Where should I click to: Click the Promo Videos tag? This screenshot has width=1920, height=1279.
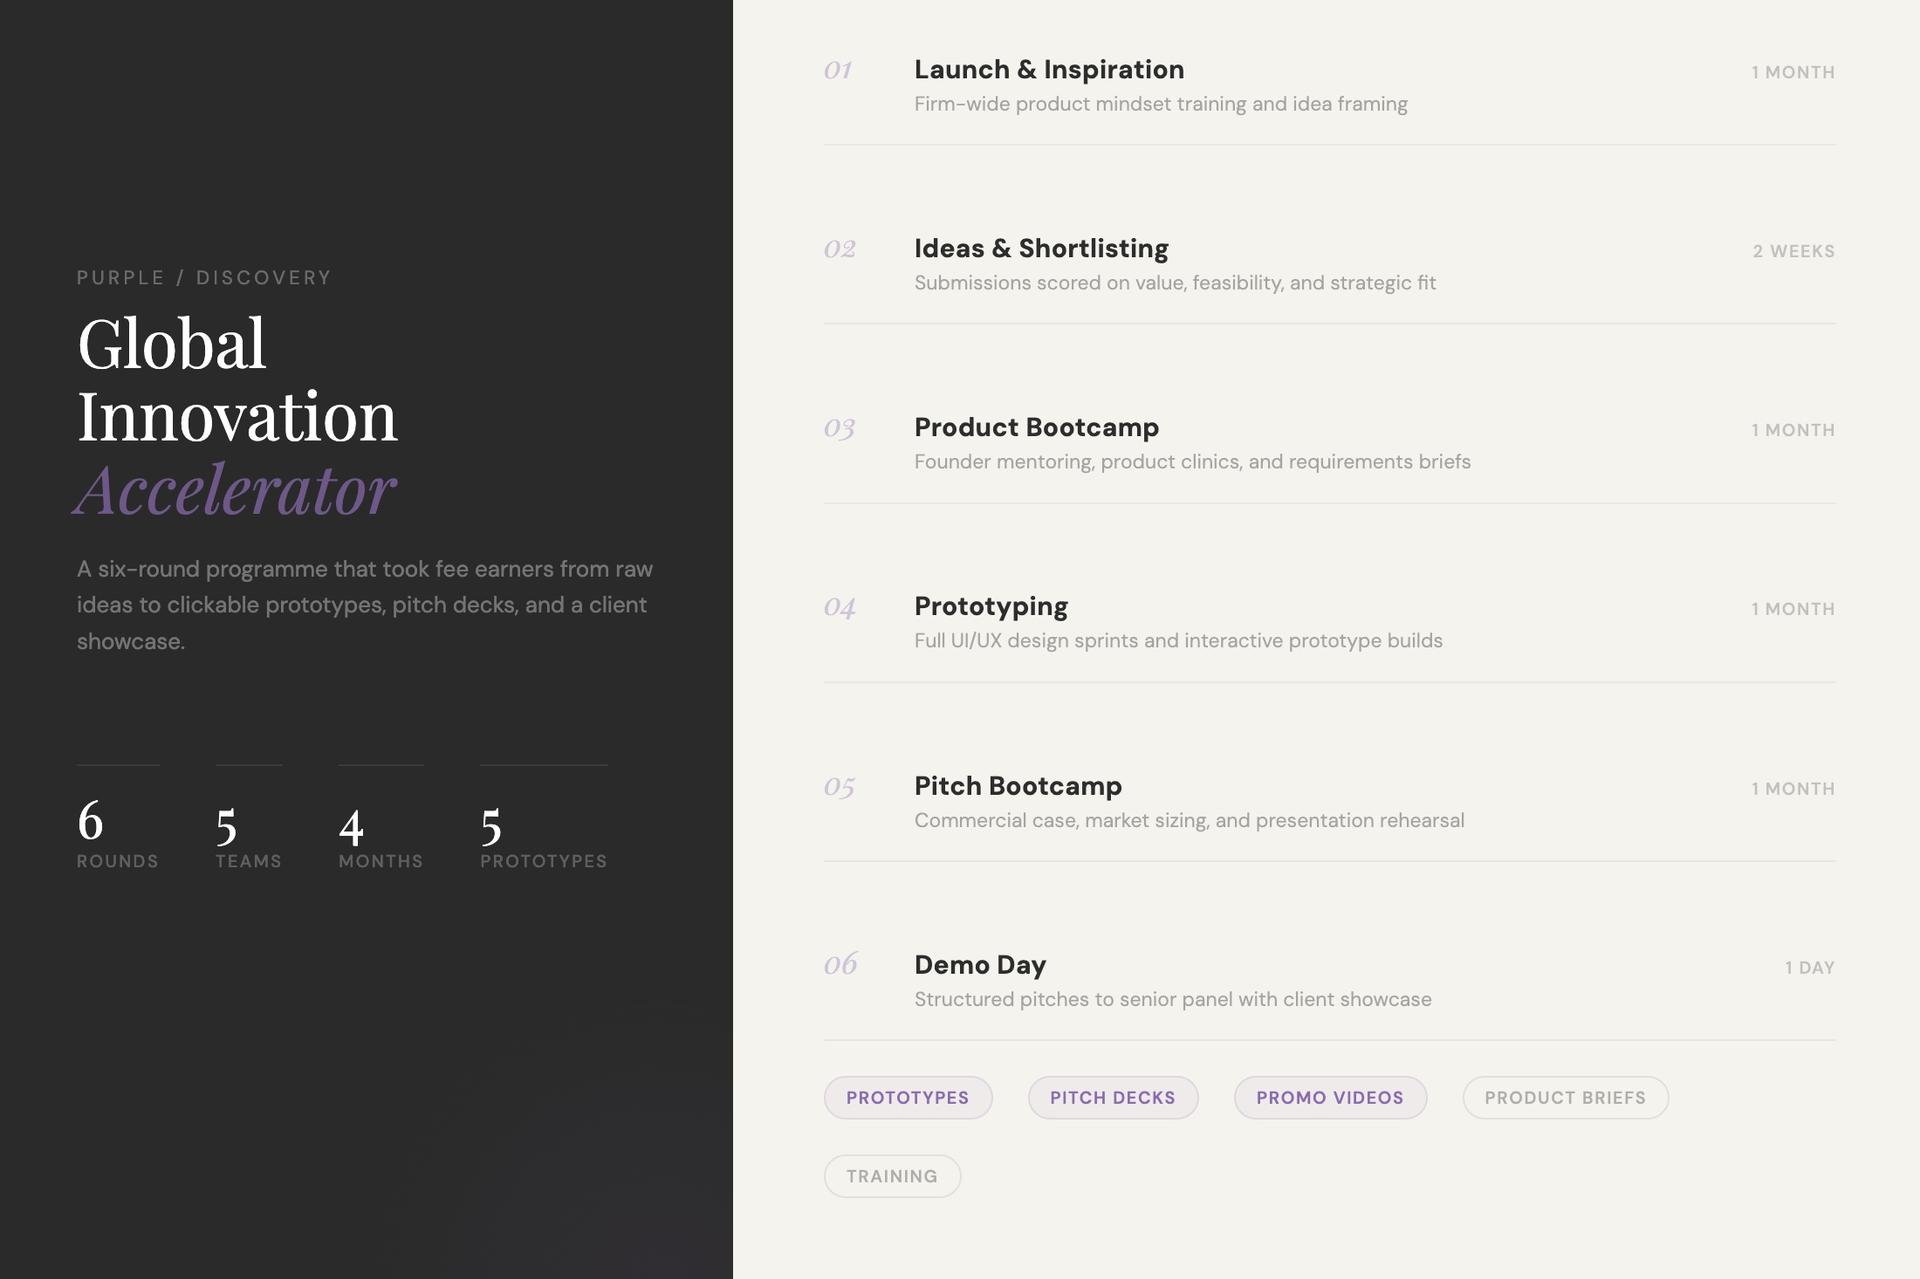click(1329, 1097)
